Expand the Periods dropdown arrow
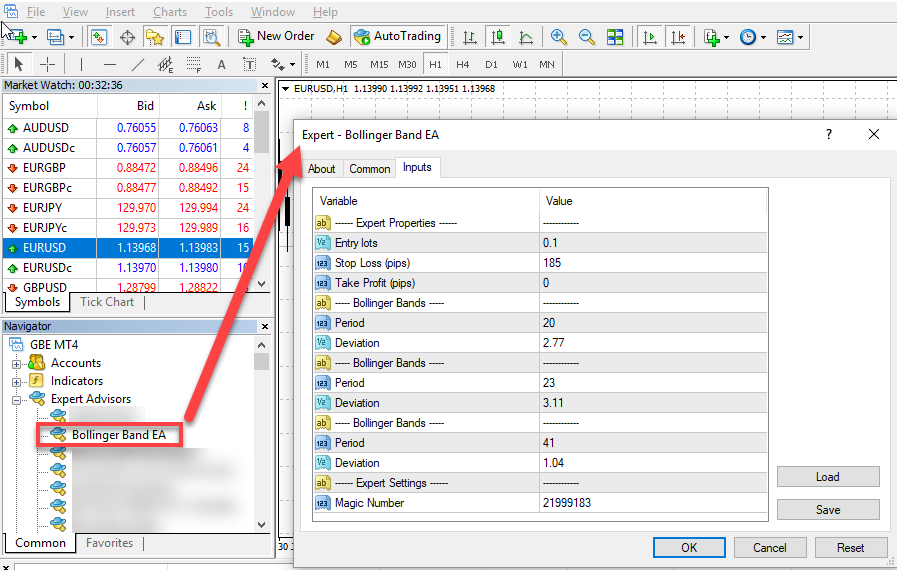Viewport: 897px width, 570px height. (763, 38)
